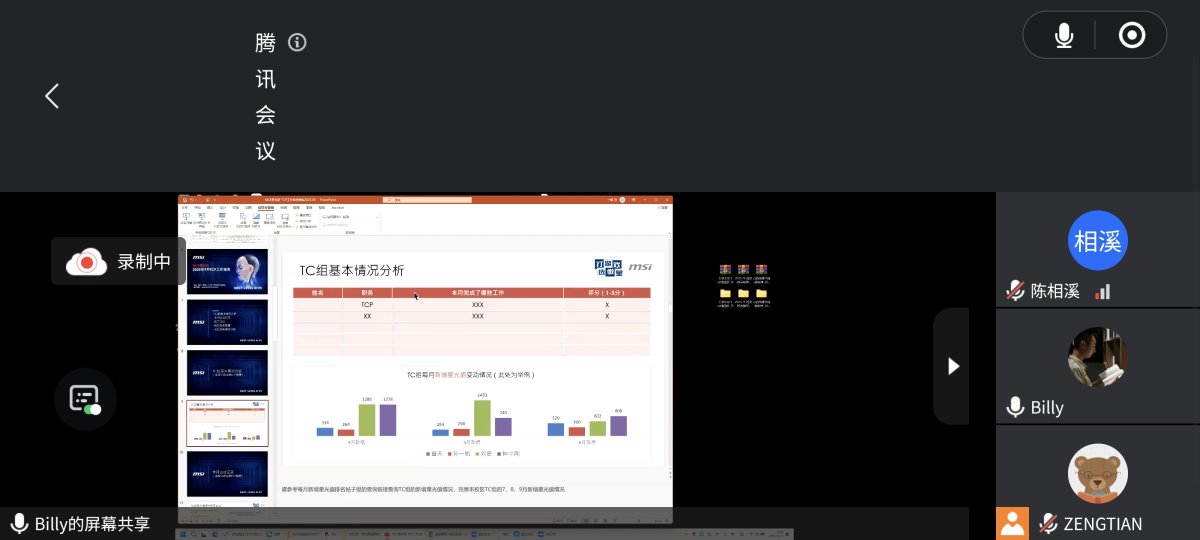Click the selected chart slide thumbnail

click(x=227, y=423)
